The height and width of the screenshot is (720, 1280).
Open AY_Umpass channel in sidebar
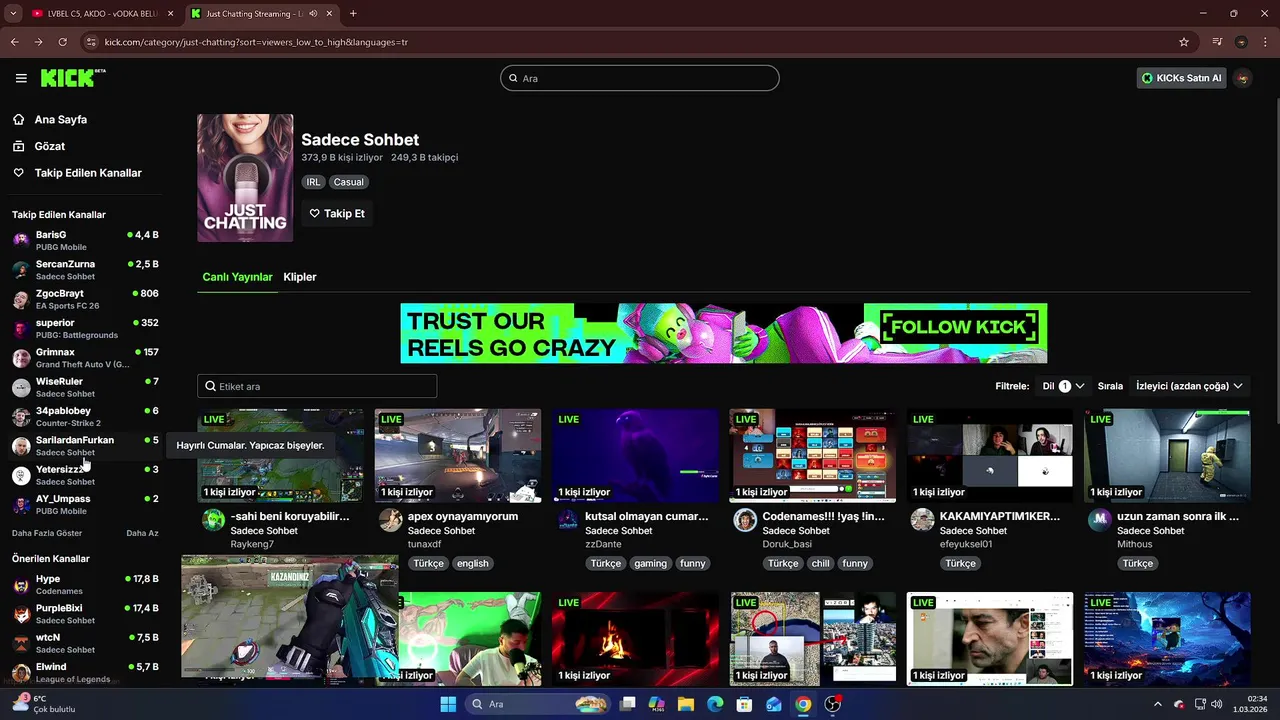coord(85,504)
